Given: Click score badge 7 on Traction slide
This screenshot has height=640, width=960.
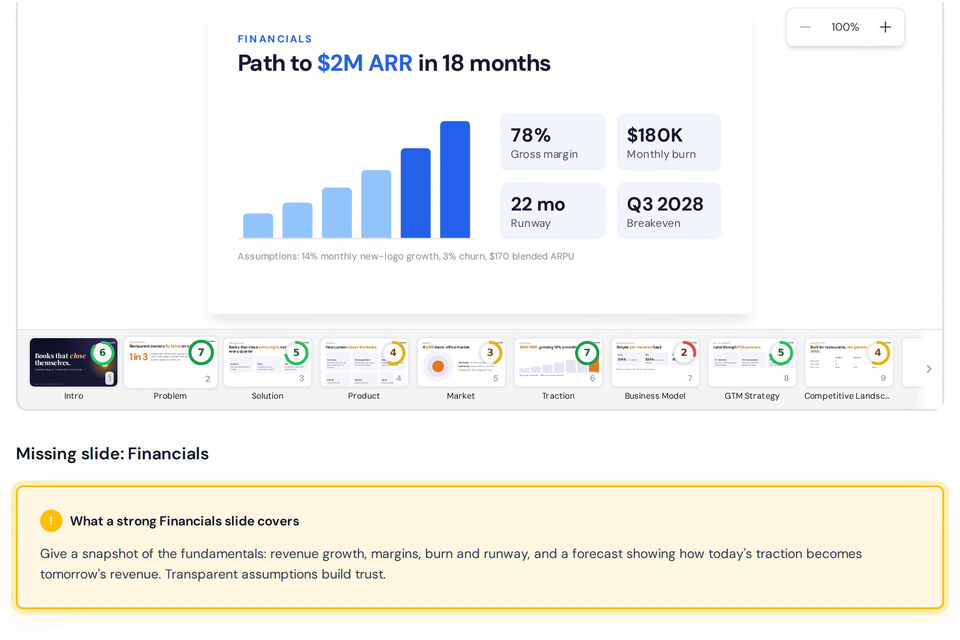Looking at the screenshot, I should coord(587,353).
